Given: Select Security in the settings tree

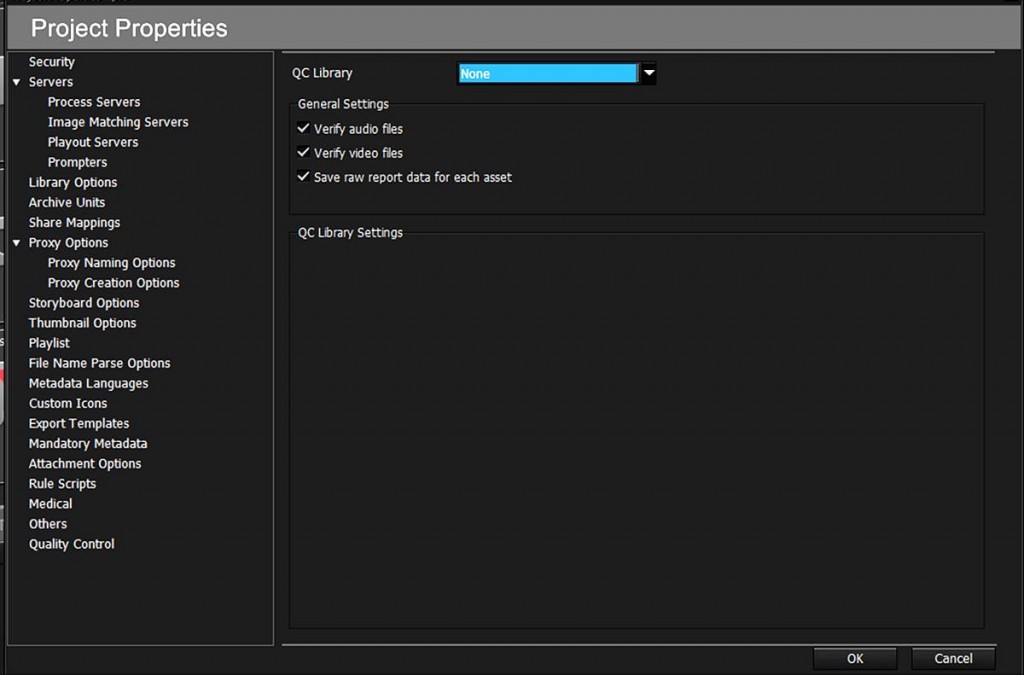Looking at the screenshot, I should [x=52, y=62].
